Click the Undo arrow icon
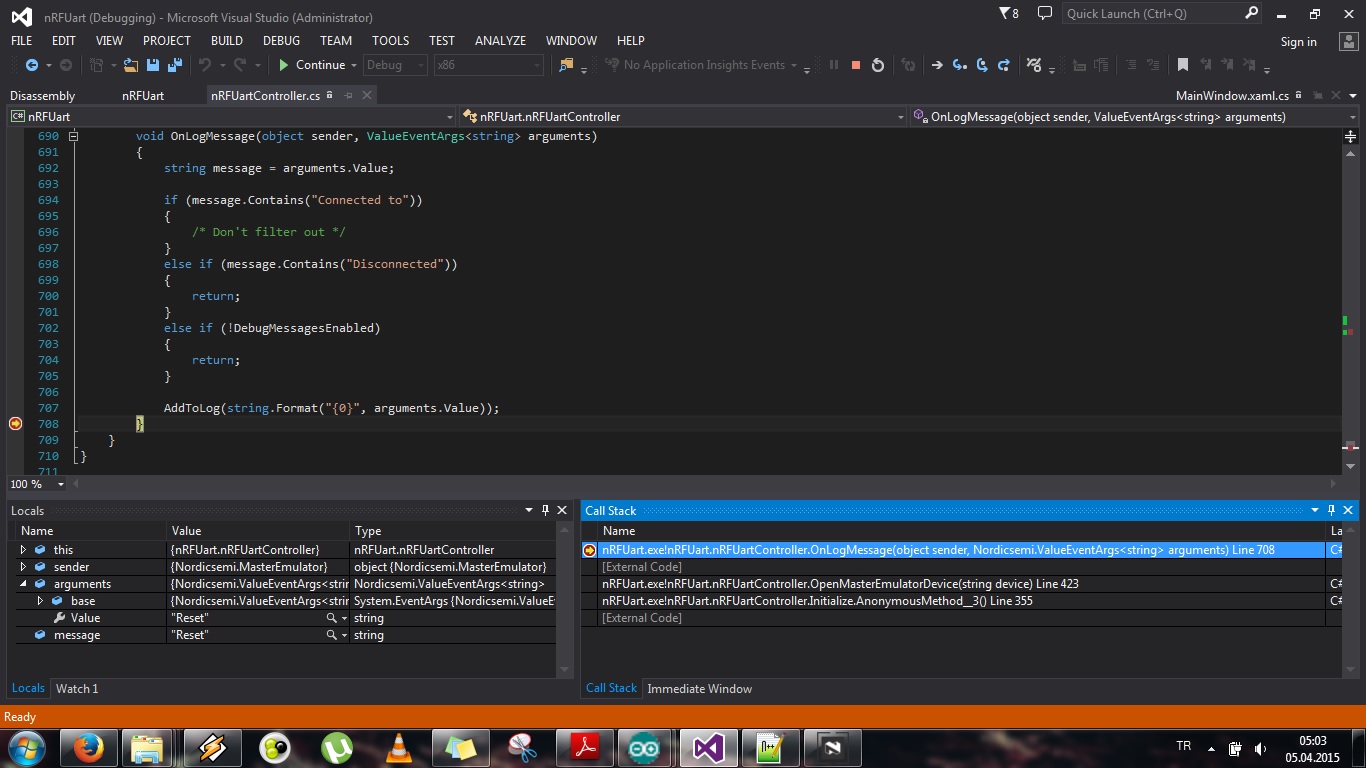 (205, 65)
